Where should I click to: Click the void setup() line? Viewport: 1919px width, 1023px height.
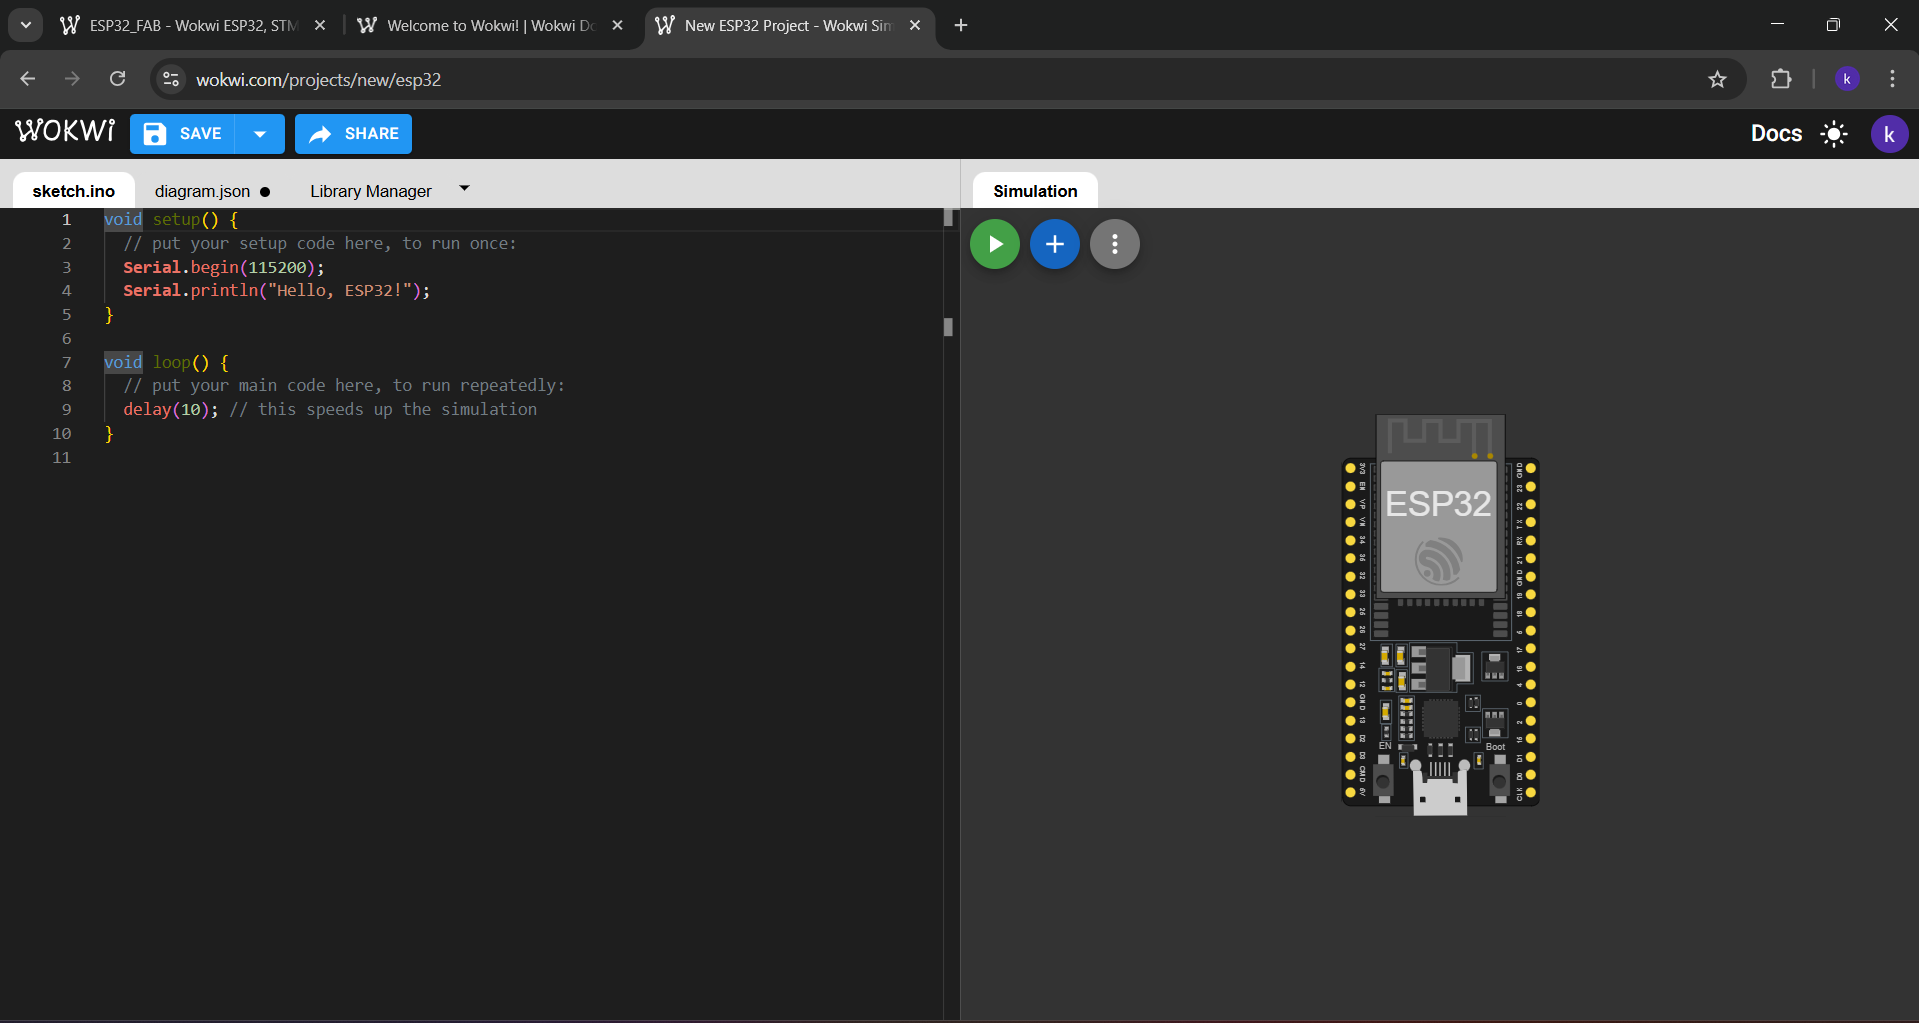[171, 219]
